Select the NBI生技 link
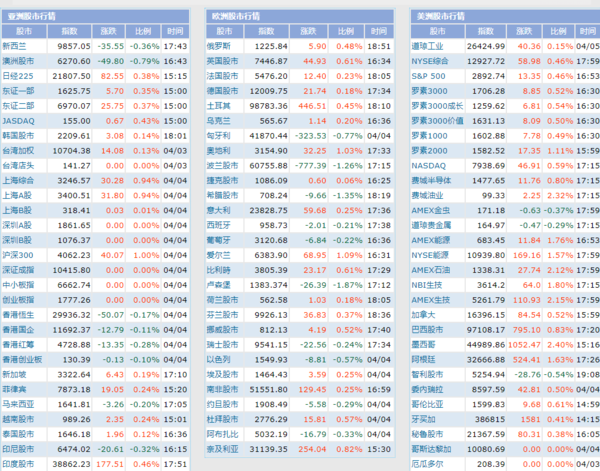Viewport: 600px width, 471px height. (427, 285)
